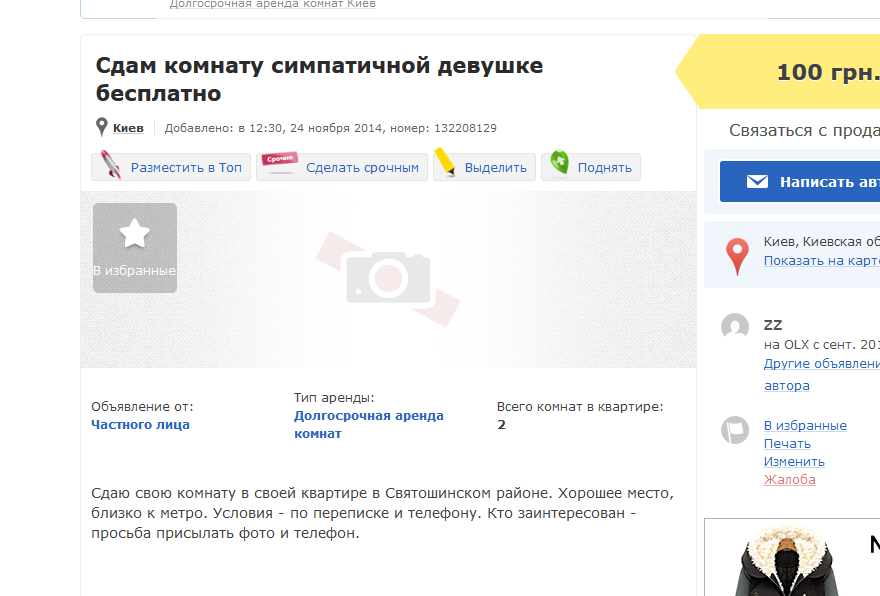The image size is (880, 596).
Task: Click the yellow highlighter marker icon
Action: pos(445,164)
